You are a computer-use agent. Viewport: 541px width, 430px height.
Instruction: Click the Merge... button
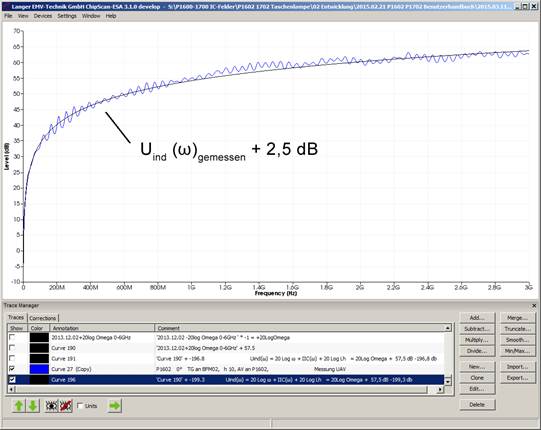(x=518, y=318)
